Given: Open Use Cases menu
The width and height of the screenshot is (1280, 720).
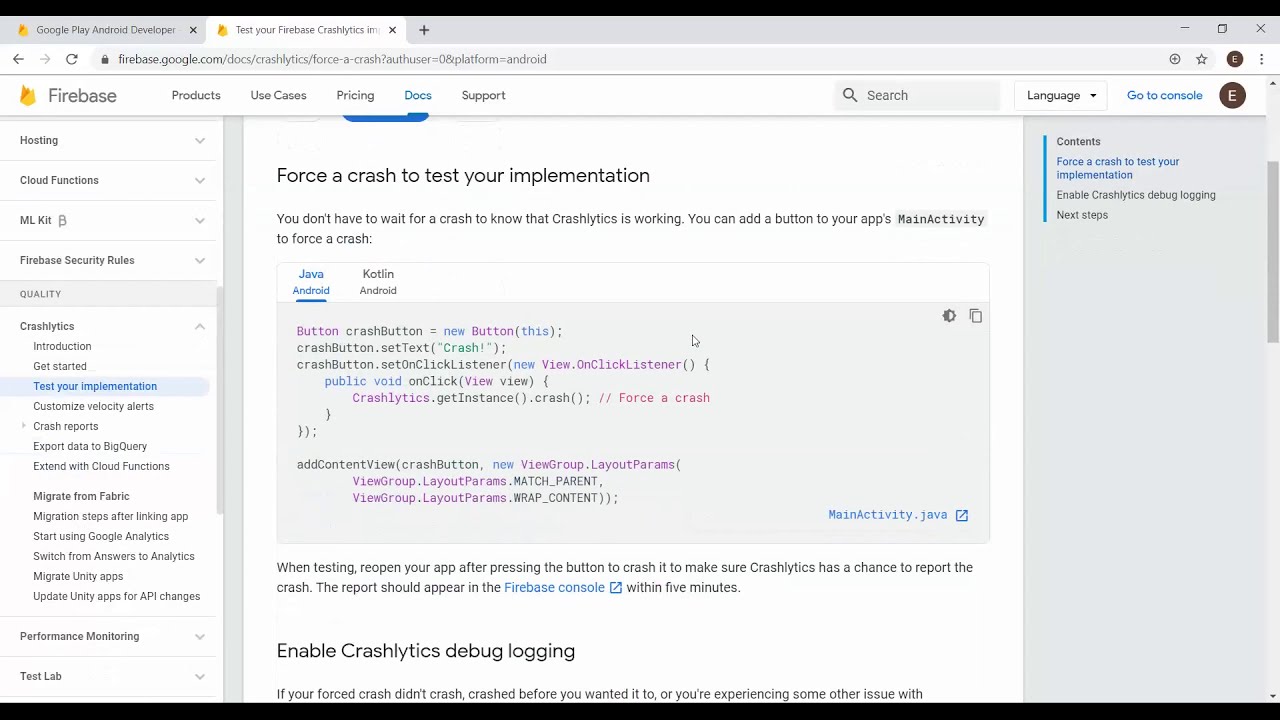Looking at the screenshot, I should tap(278, 95).
